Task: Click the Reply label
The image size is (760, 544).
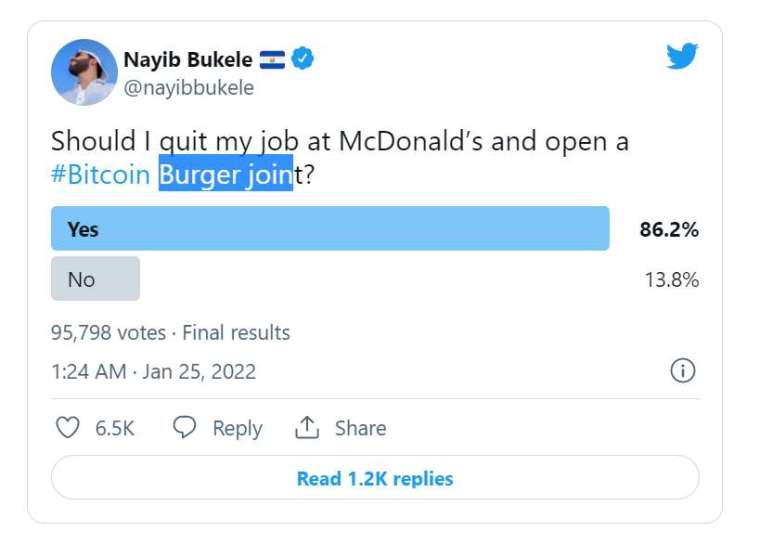Action: click(x=238, y=429)
